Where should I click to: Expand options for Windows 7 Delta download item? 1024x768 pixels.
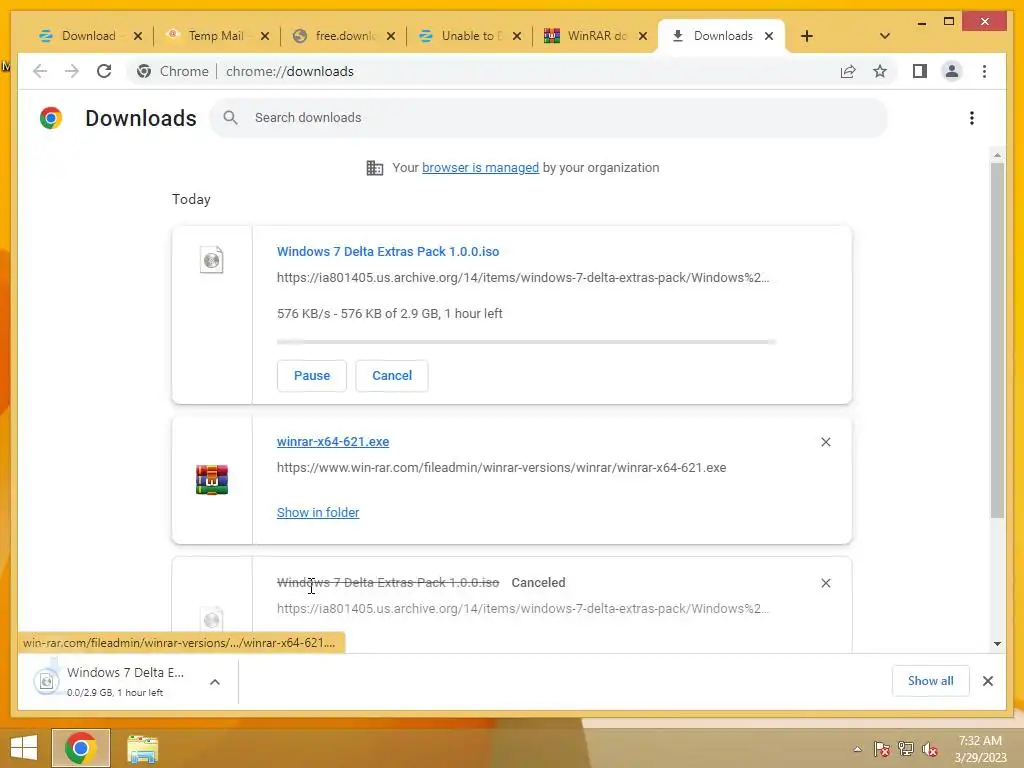(x=215, y=682)
